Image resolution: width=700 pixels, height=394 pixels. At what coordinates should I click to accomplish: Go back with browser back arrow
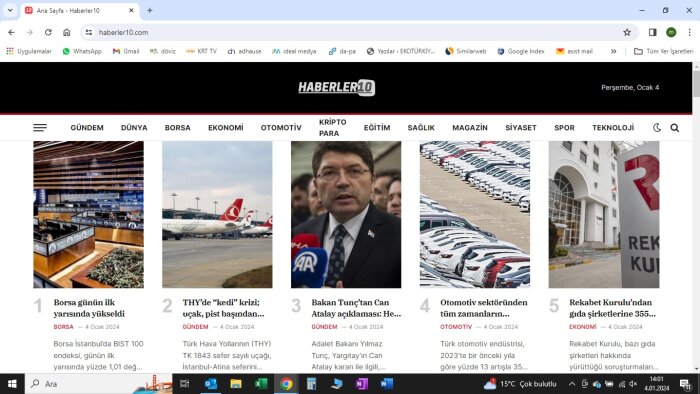(11, 32)
